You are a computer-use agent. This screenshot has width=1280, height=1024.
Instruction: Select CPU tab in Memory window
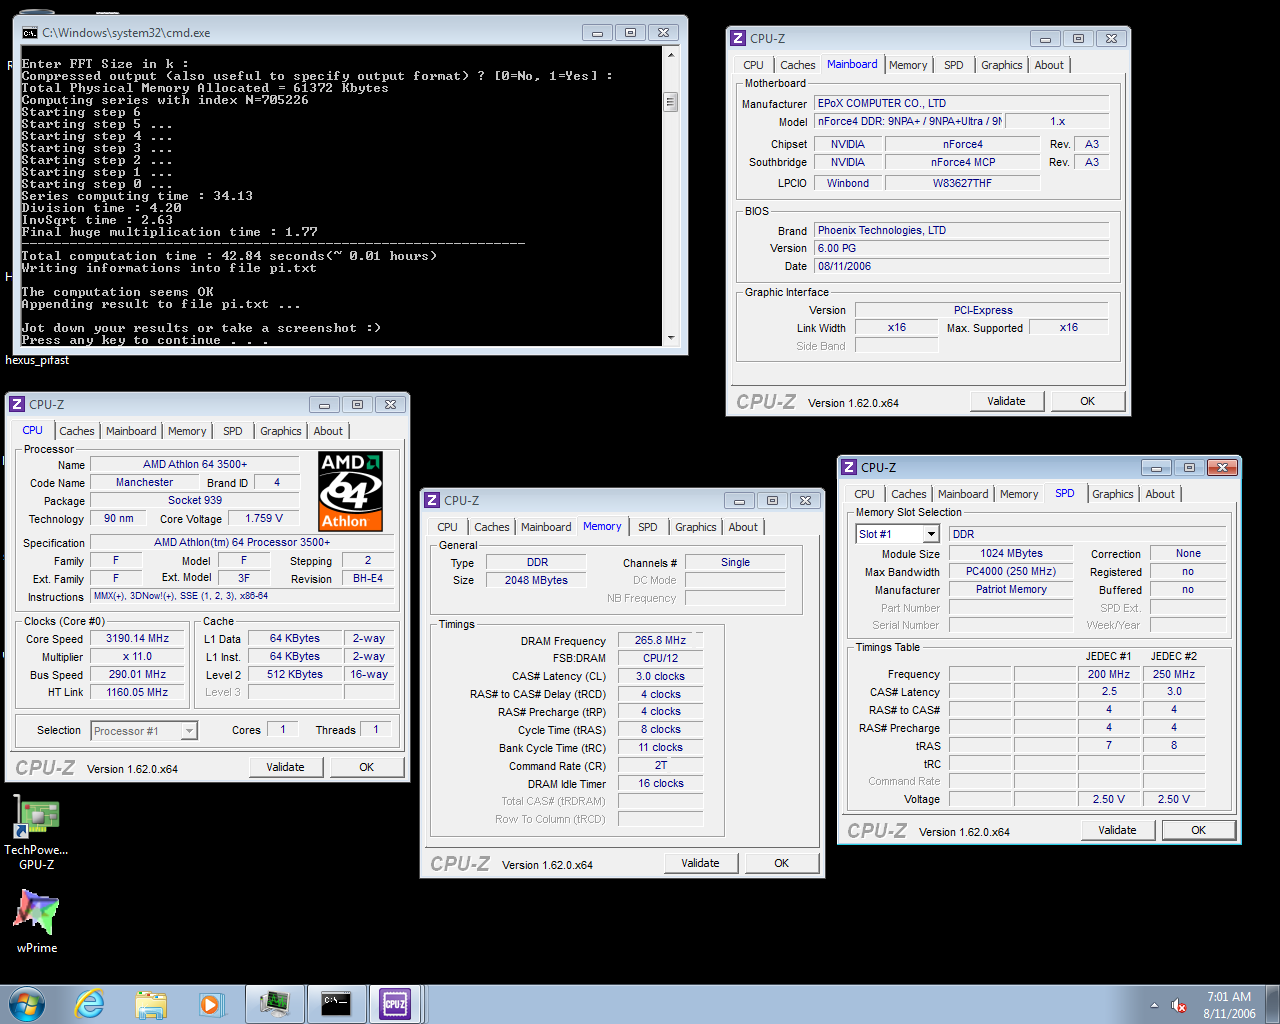point(448,527)
